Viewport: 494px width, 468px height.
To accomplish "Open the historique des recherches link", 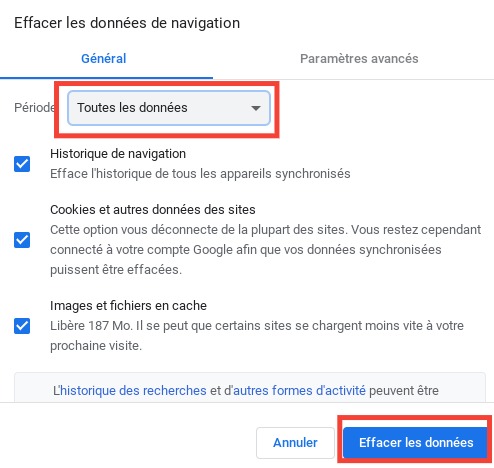I will click(133, 390).
